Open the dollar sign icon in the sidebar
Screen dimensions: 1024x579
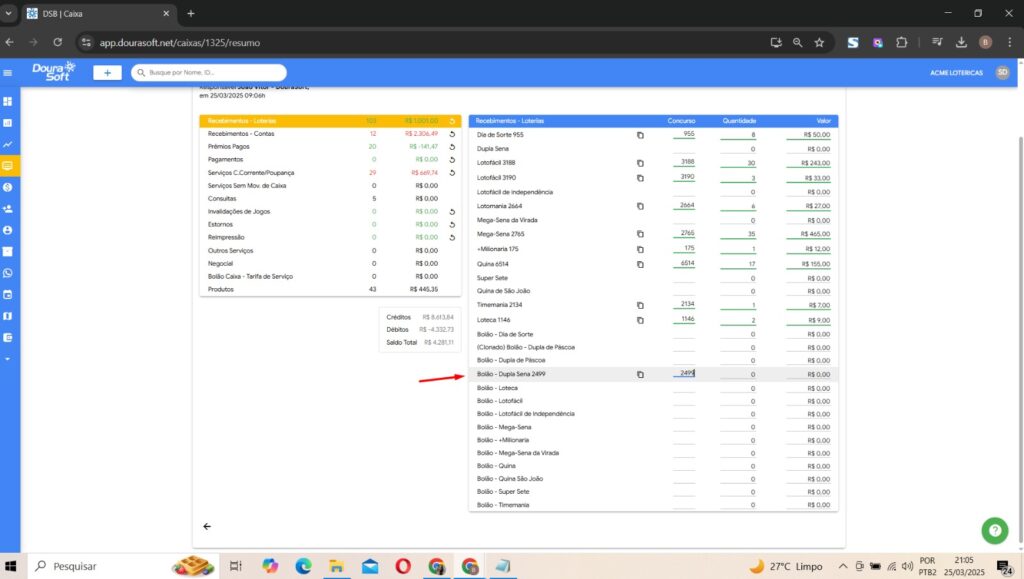8,187
